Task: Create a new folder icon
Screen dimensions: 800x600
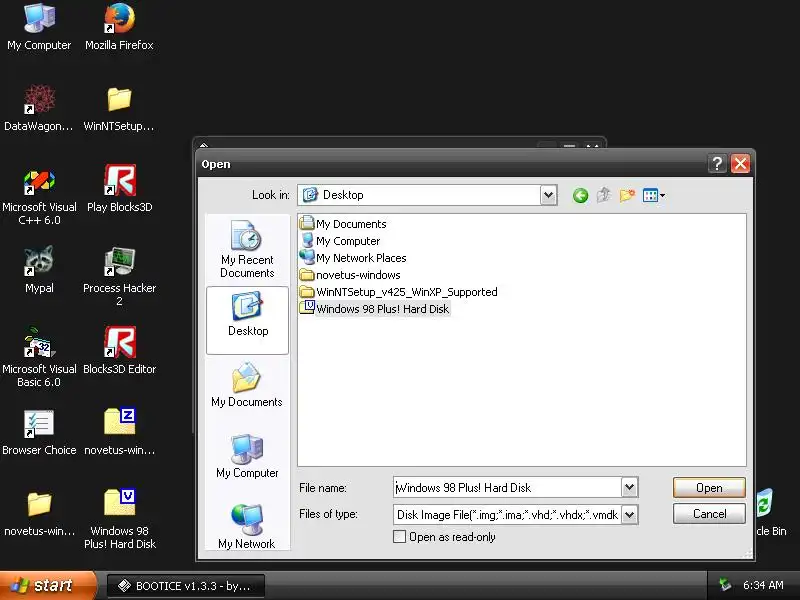Action: [627, 195]
